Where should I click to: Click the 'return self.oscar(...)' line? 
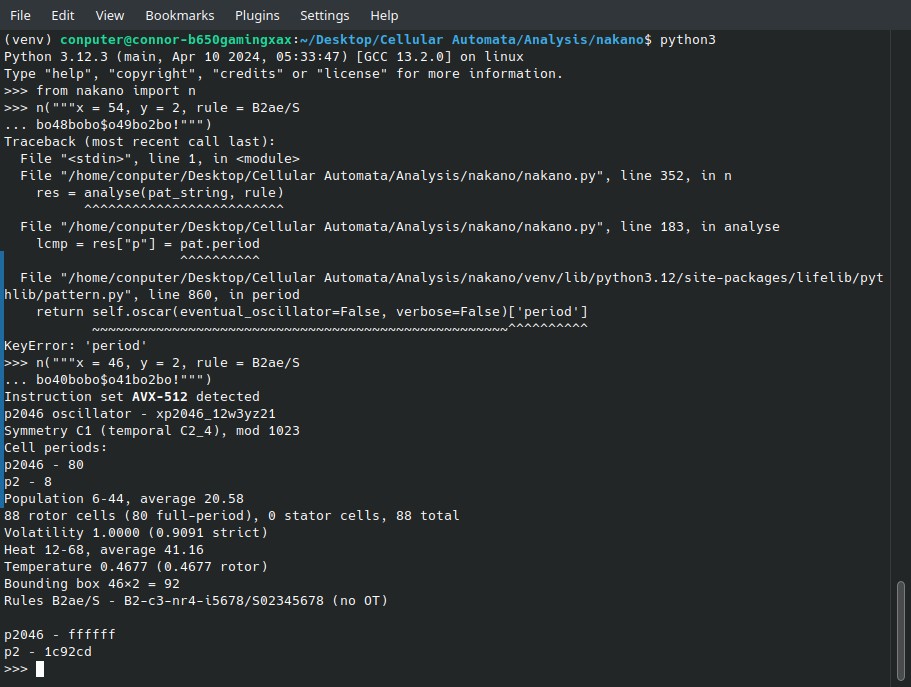tap(312, 312)
